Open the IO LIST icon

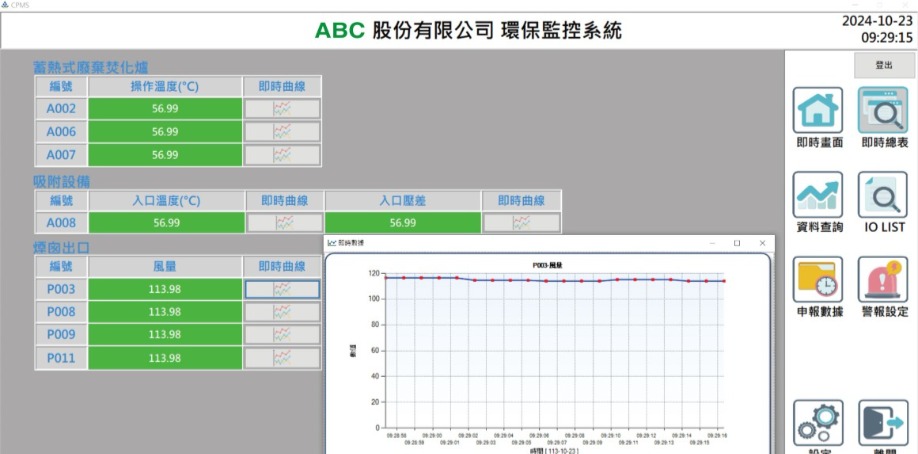(x=882, y=194)
